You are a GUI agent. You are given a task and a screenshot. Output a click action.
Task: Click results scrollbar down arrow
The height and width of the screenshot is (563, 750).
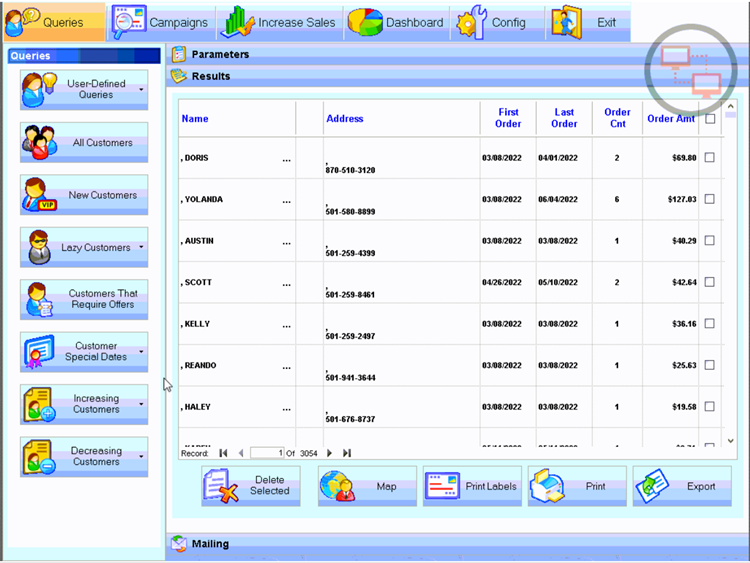(x=730, y=441)
